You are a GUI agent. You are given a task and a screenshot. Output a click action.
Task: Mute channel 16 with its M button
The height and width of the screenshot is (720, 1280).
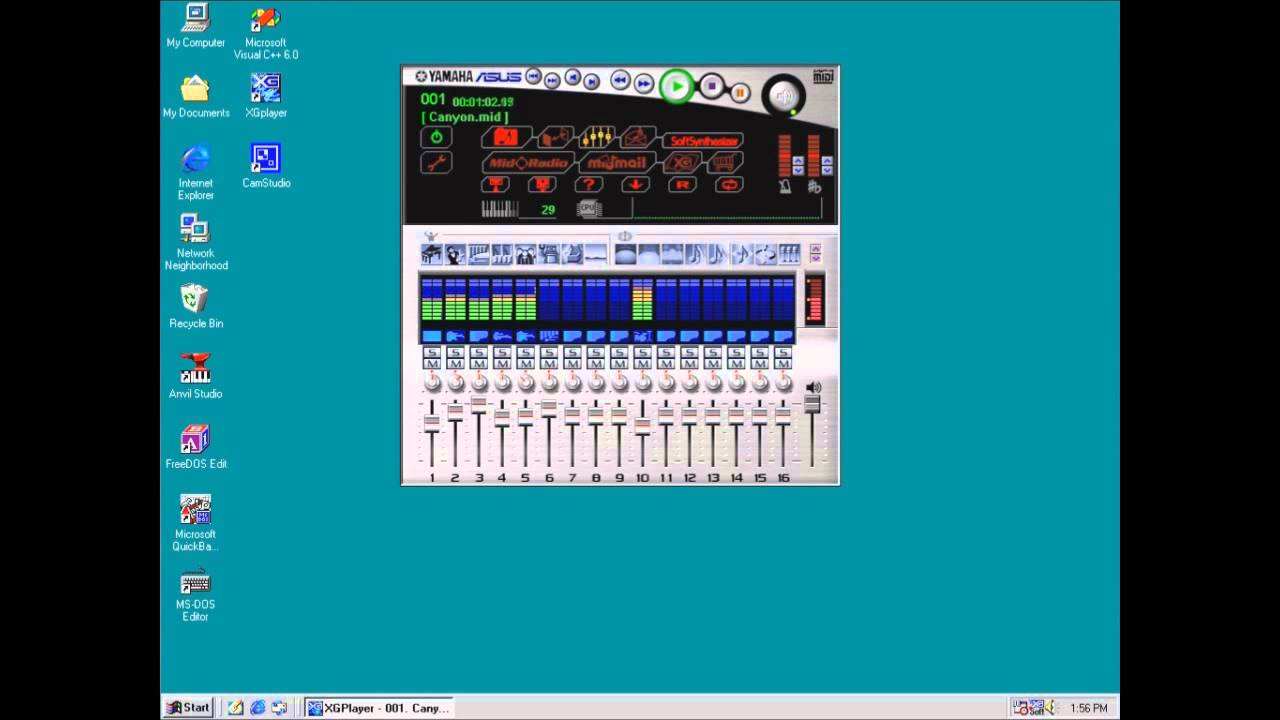click(784, 364)
